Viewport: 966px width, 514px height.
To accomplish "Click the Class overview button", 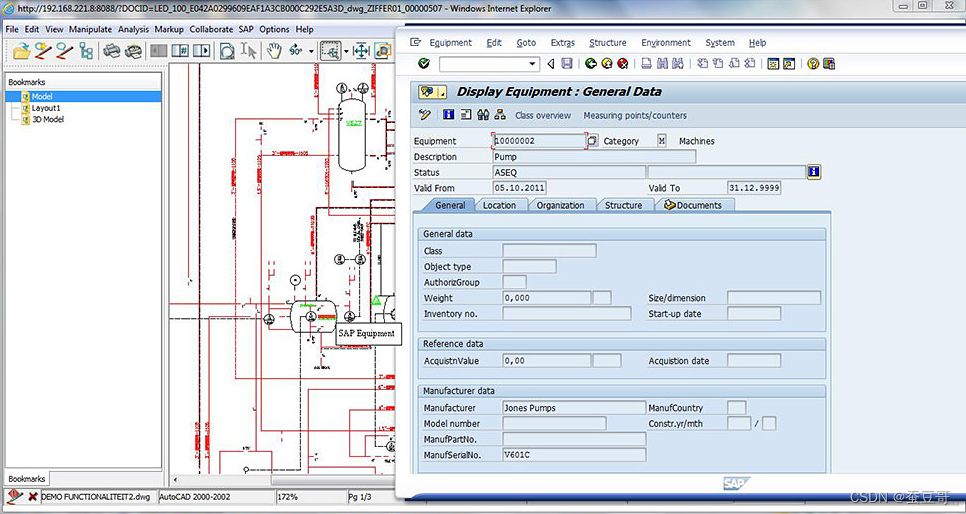I will click(x=543, y=115).
